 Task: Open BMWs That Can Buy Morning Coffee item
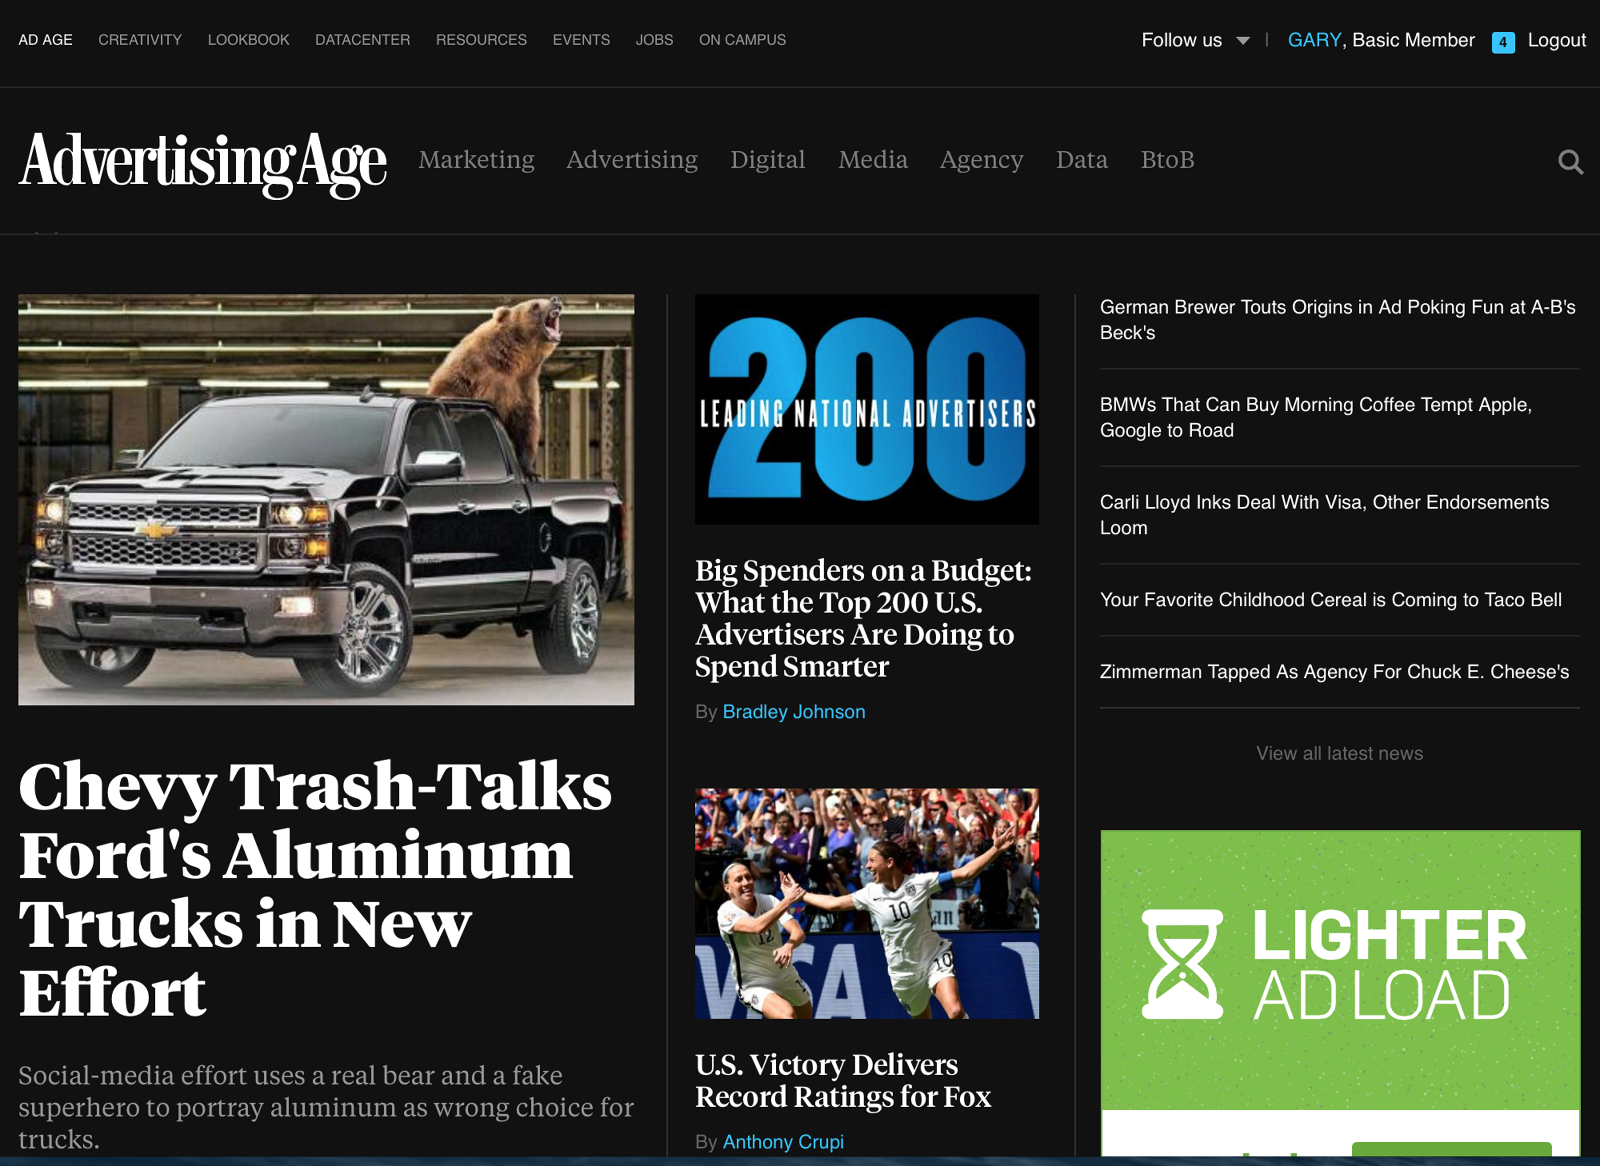click(x=1316, y=417)
